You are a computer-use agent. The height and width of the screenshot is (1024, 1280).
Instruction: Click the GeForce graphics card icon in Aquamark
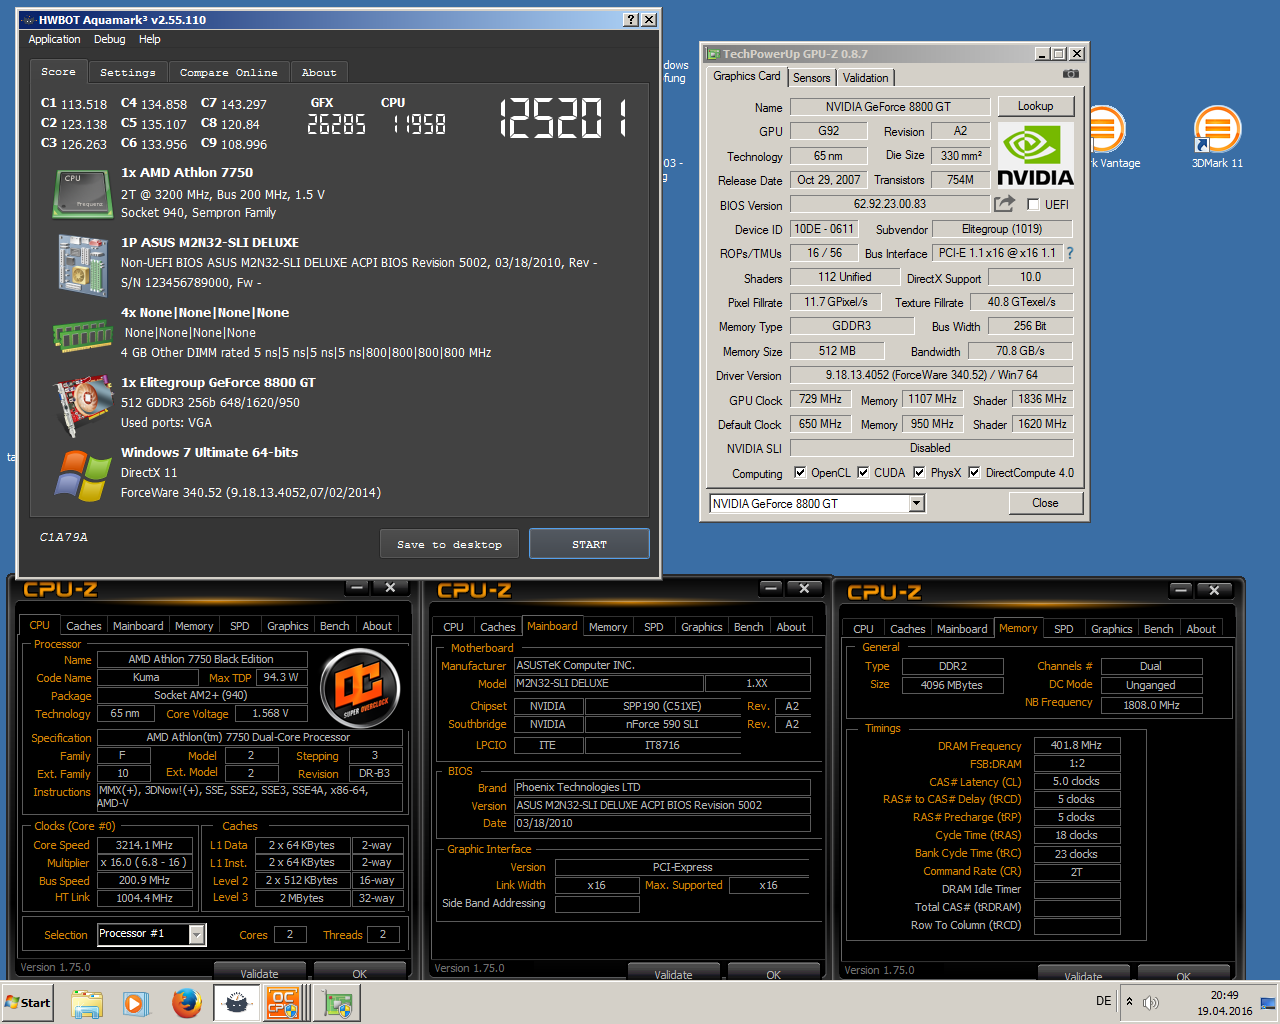[82, 405]
